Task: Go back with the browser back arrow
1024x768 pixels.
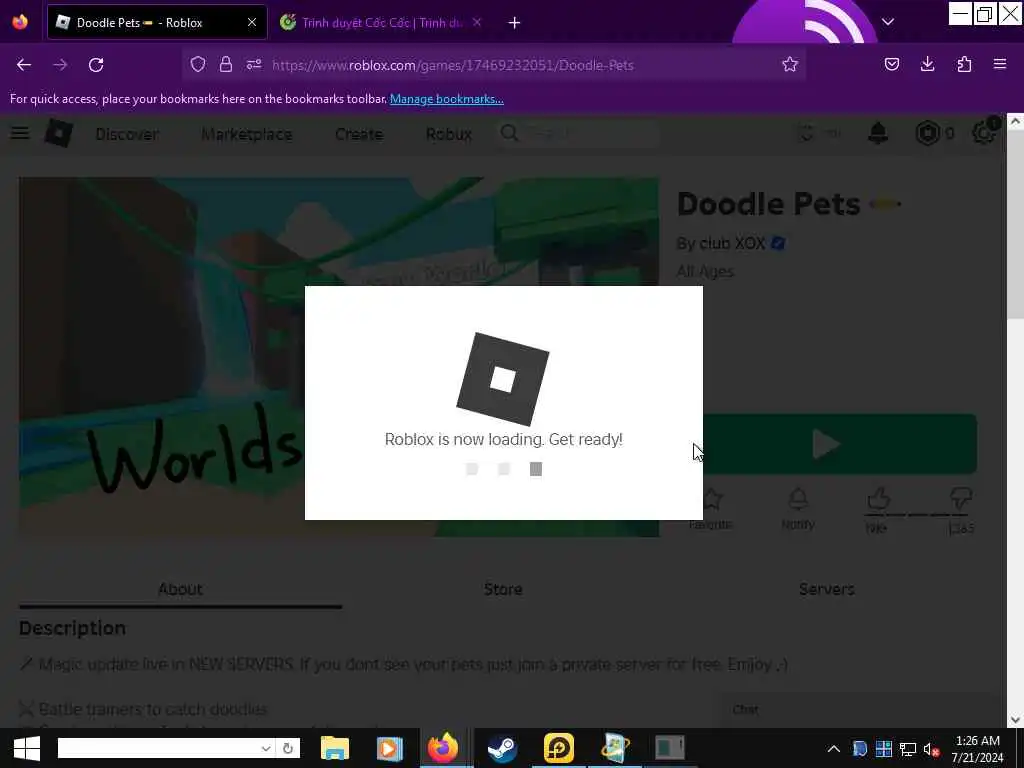Action: pyautogui.click(x=24, y=65)
